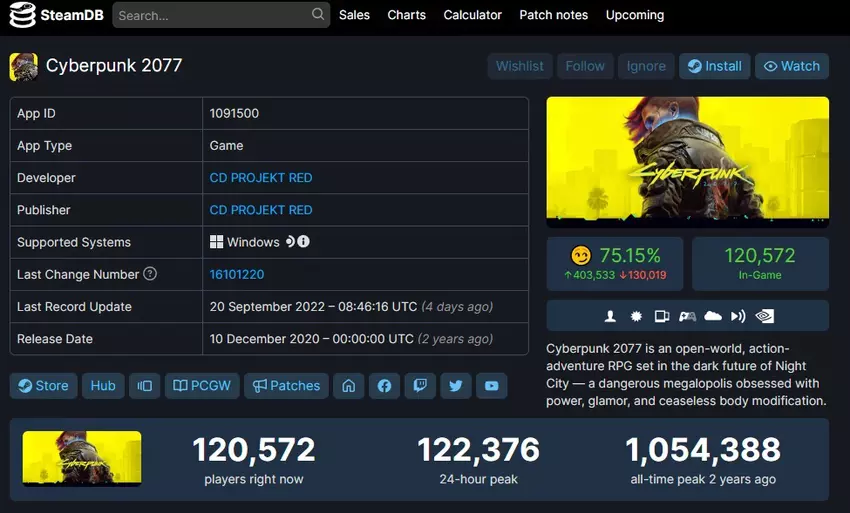Viewport: 850px width, 513px height.
Task: Open the CD PROJEKT RED developer link
Action: click(261, 178)
